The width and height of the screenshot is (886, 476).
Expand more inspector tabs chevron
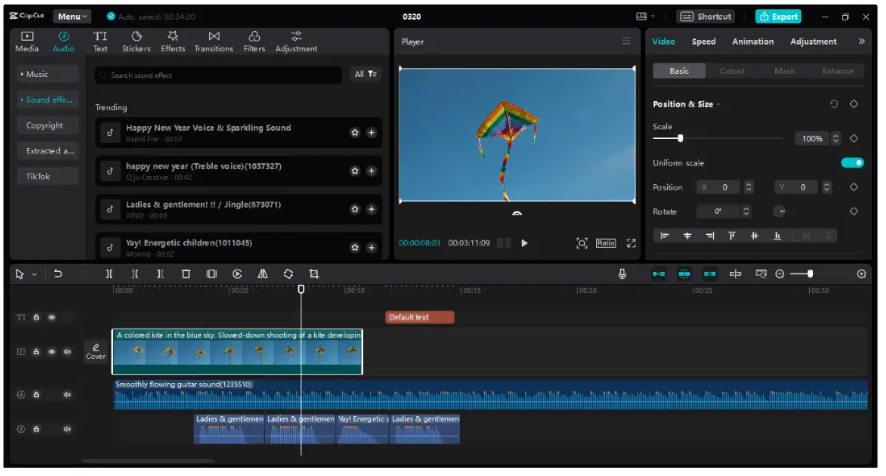(861, 41)
